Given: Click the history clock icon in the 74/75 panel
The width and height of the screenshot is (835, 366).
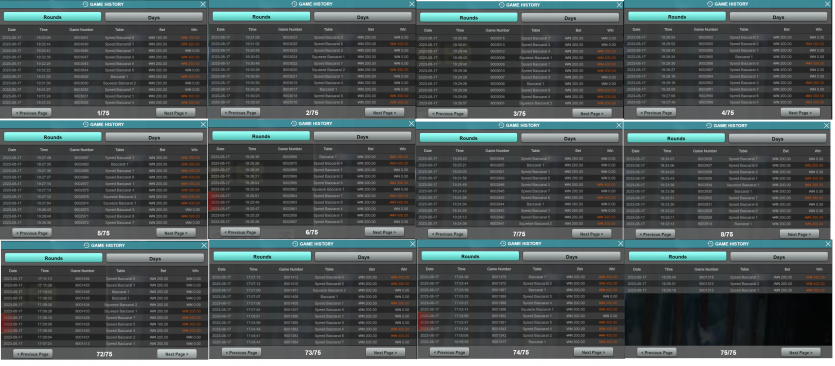Looking at the screenshot, I should pyautogui.click(x=503, y=243).
